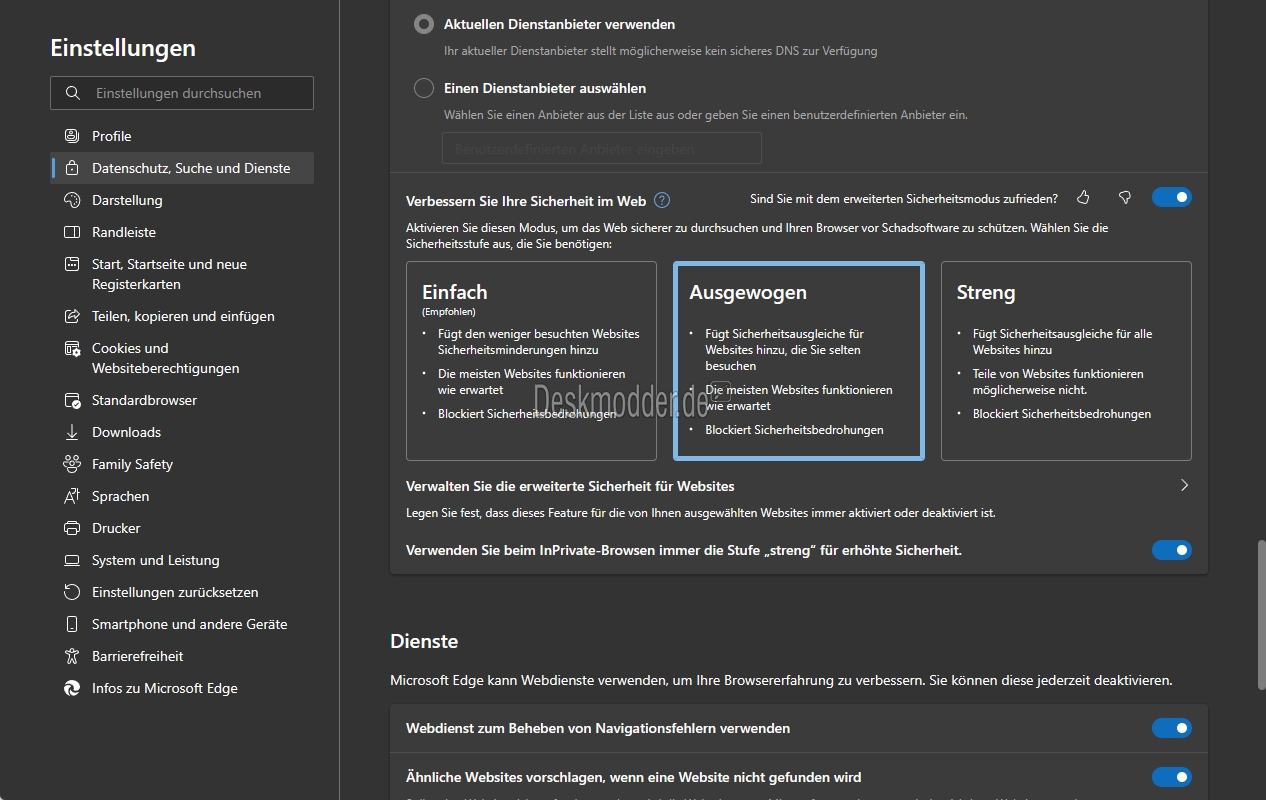Click the search magnifier icon in settings
1266x800 pixels.
(72, 93)
